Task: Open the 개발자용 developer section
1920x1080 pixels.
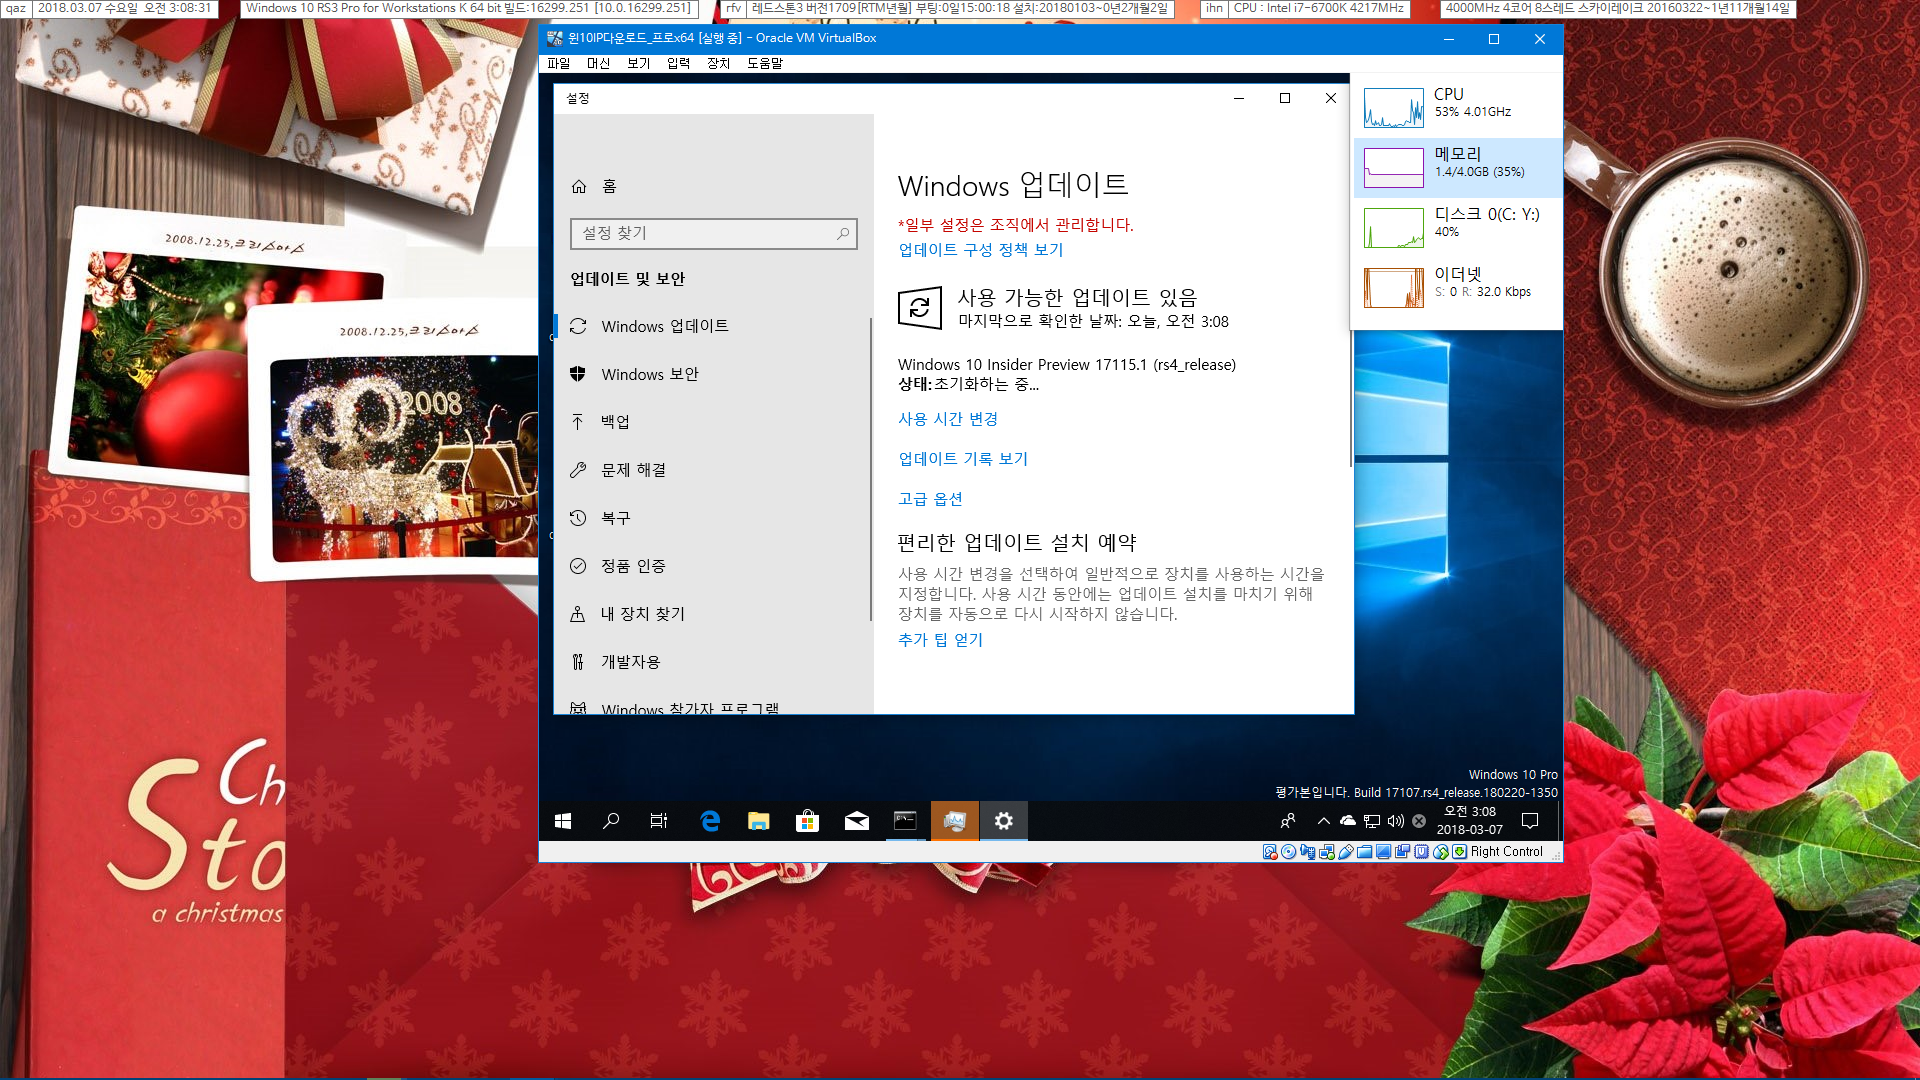Action: [712, 662]
